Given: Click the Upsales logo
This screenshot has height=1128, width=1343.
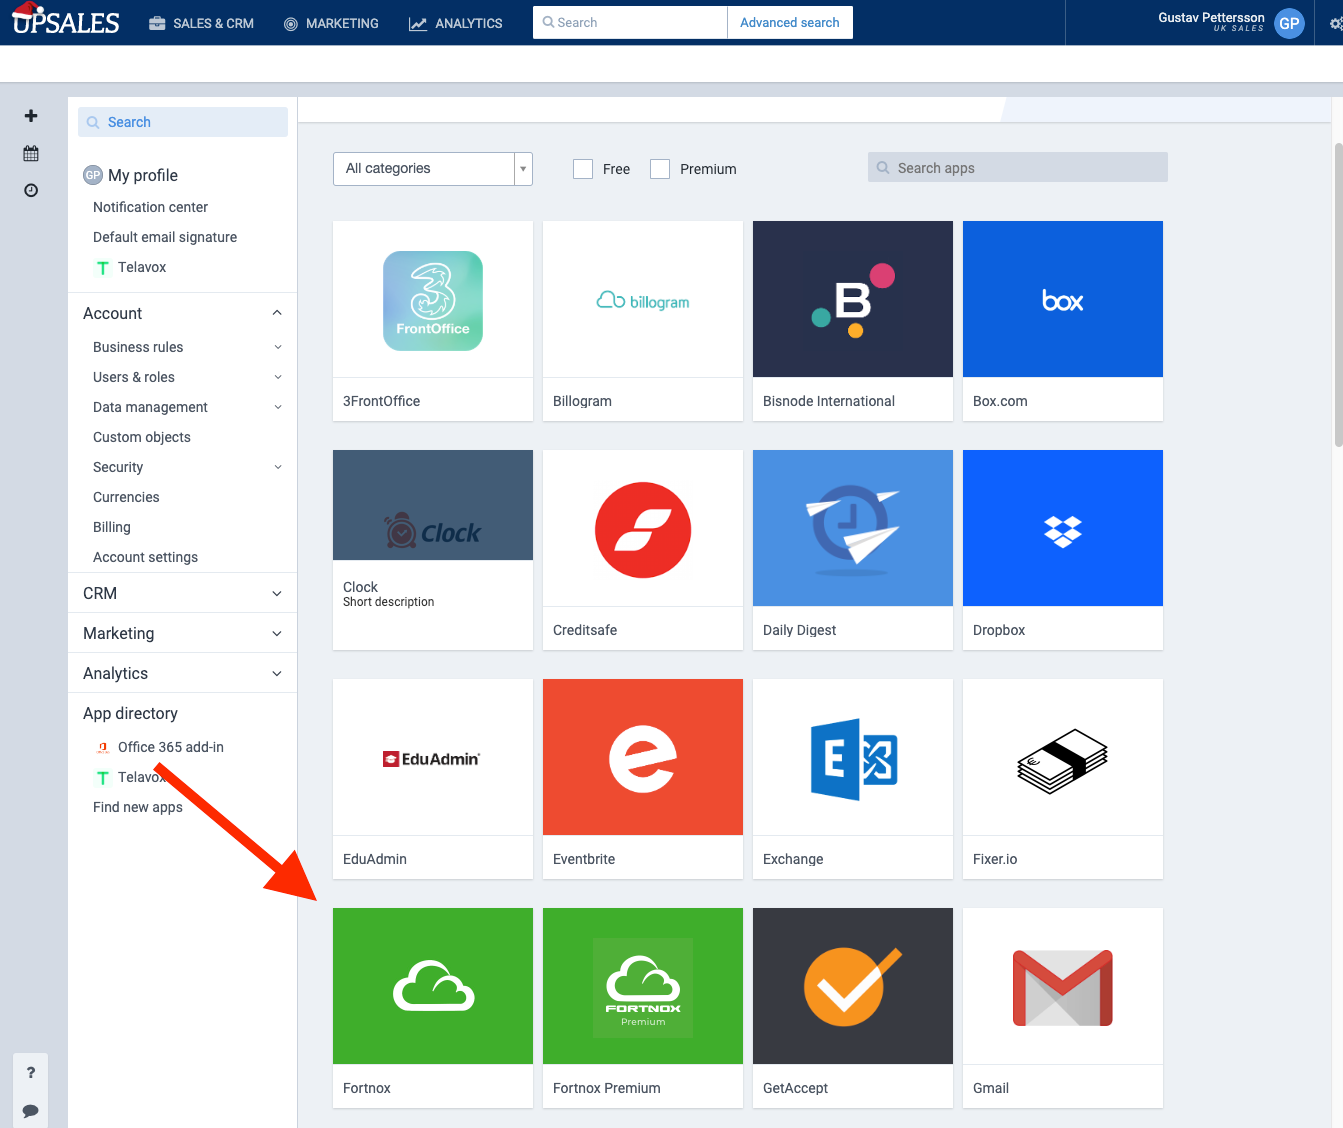Looking at the screenshot, I should pyautogui.click(x=66, y=21).
